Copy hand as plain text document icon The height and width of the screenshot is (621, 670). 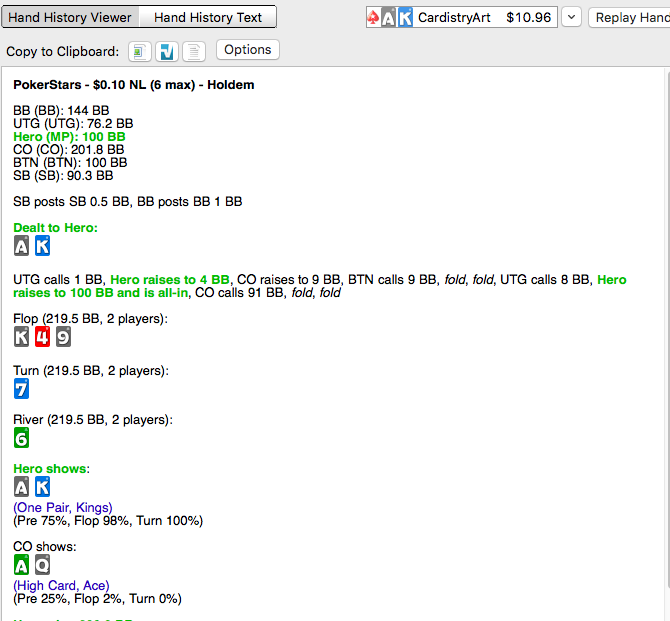(x=194, y=52)
